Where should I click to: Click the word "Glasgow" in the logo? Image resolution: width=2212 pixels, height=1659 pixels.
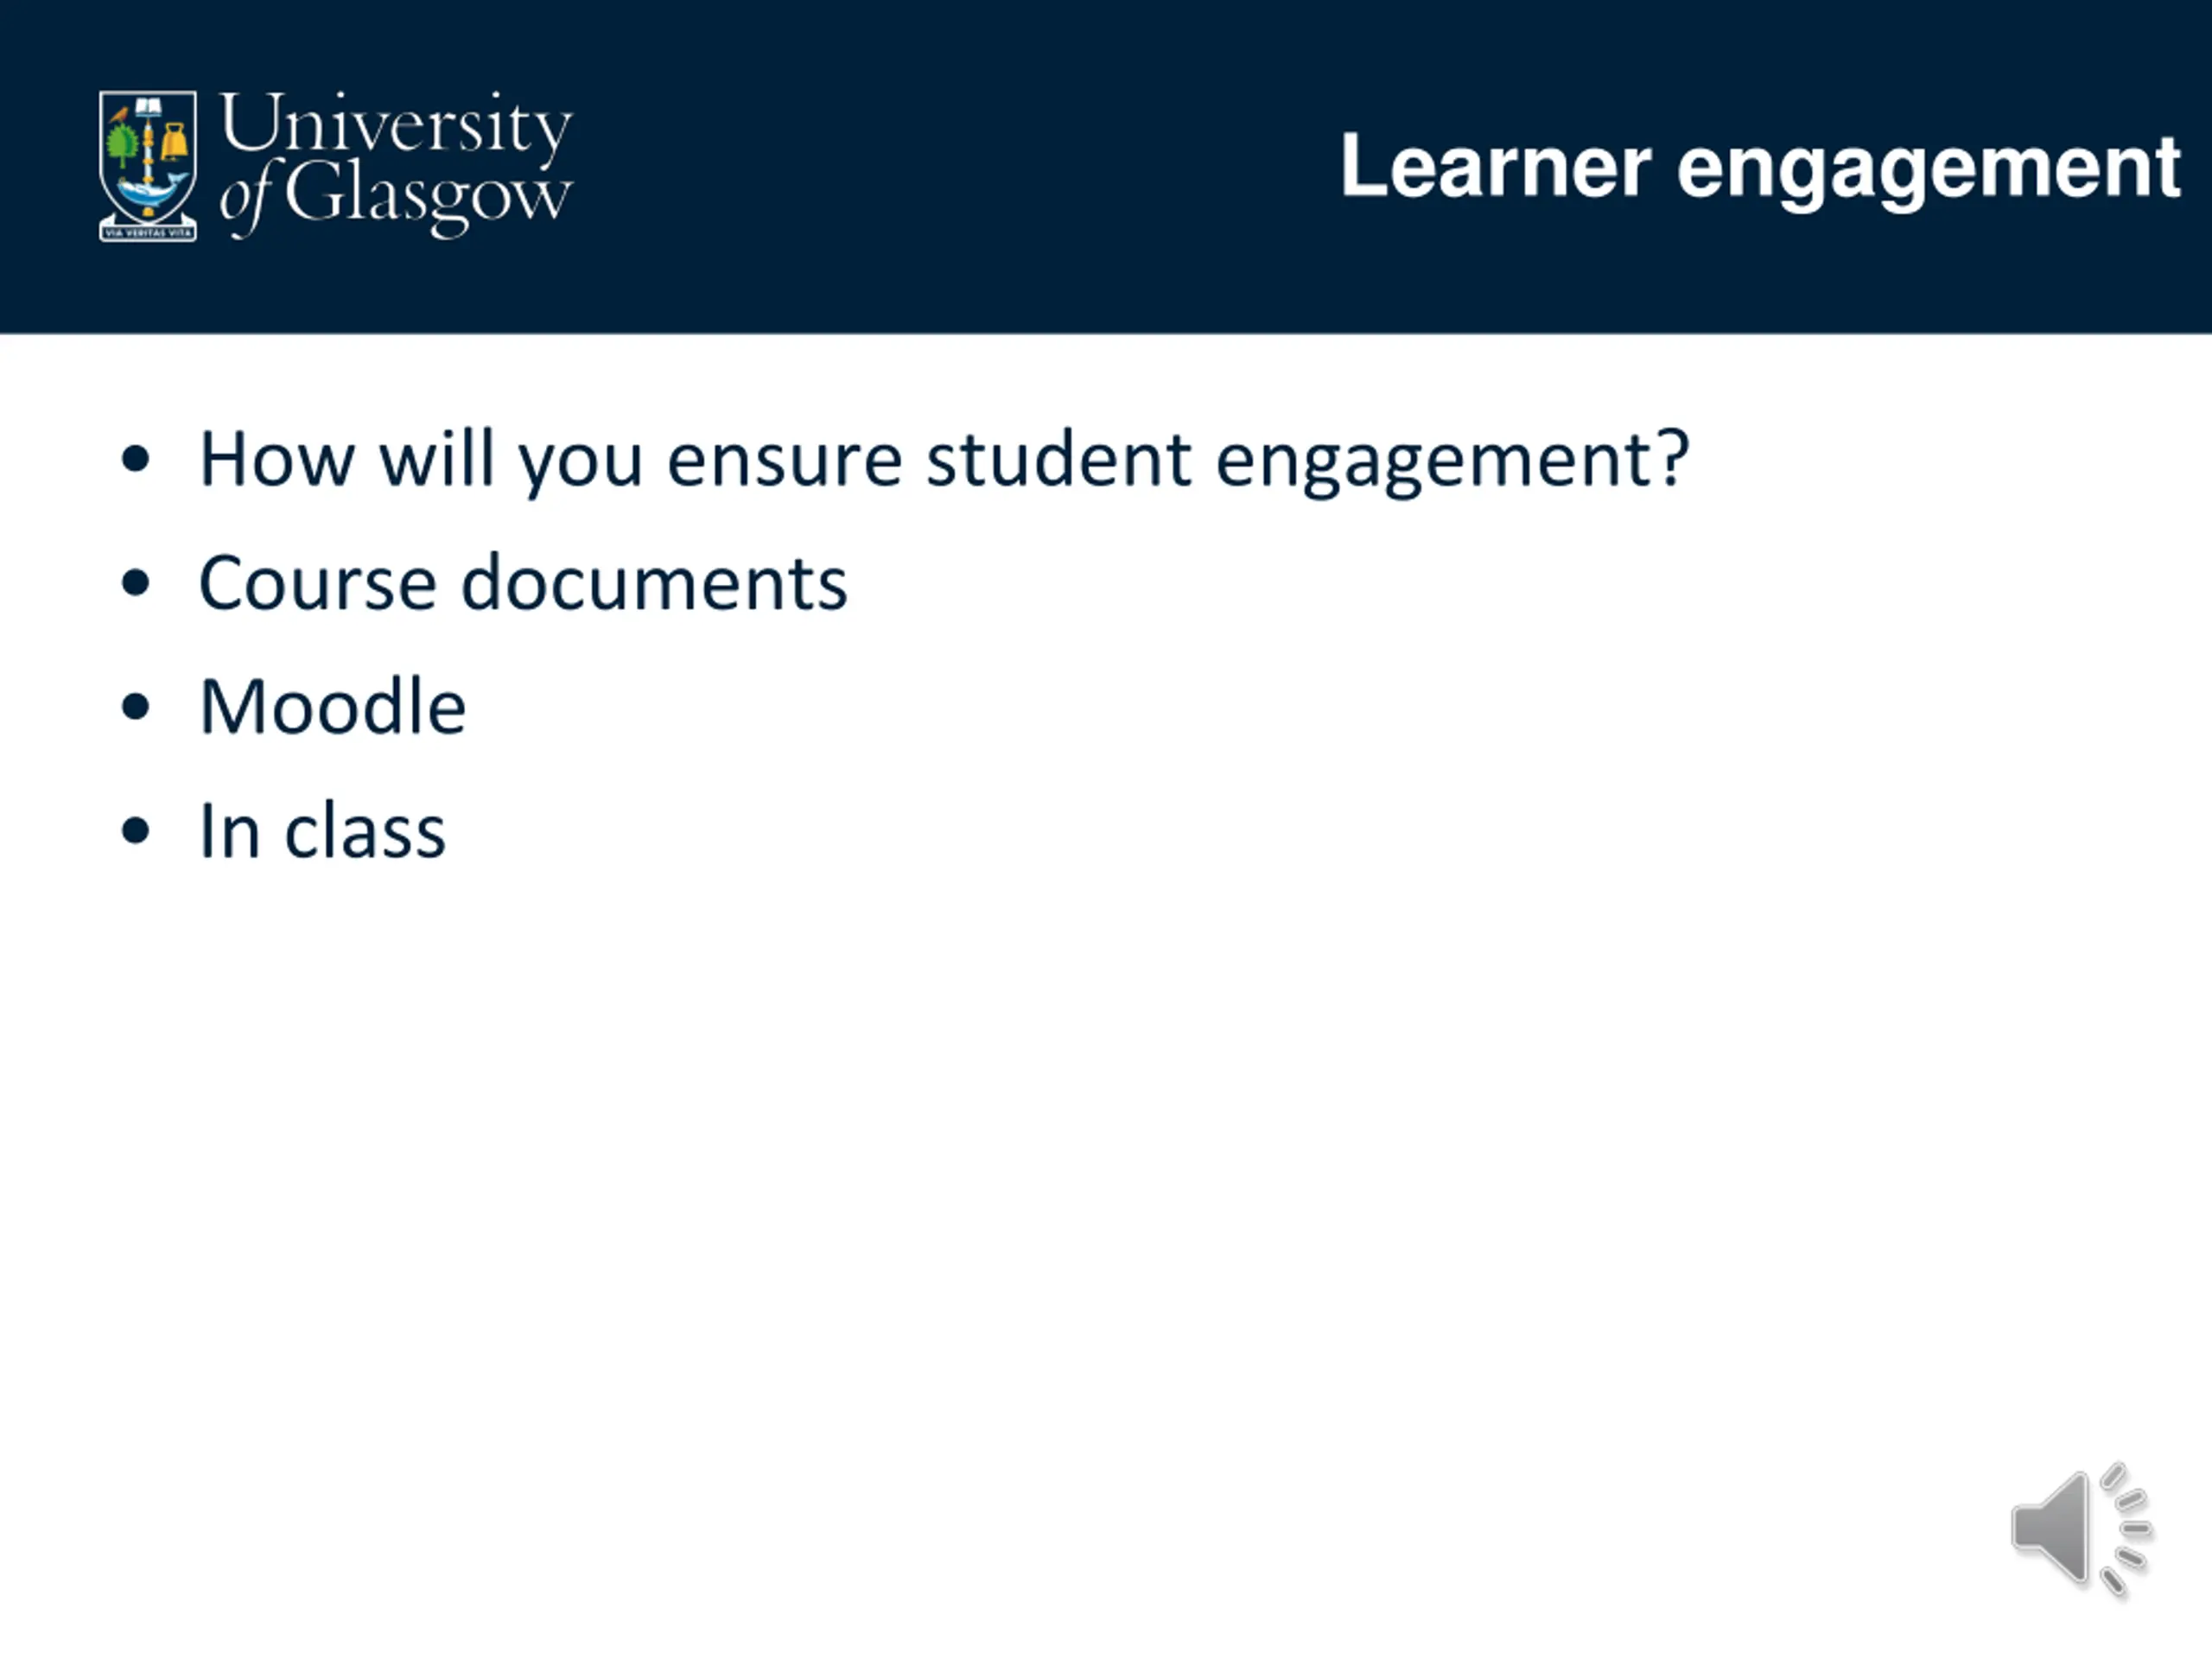[x=428, y=195]
